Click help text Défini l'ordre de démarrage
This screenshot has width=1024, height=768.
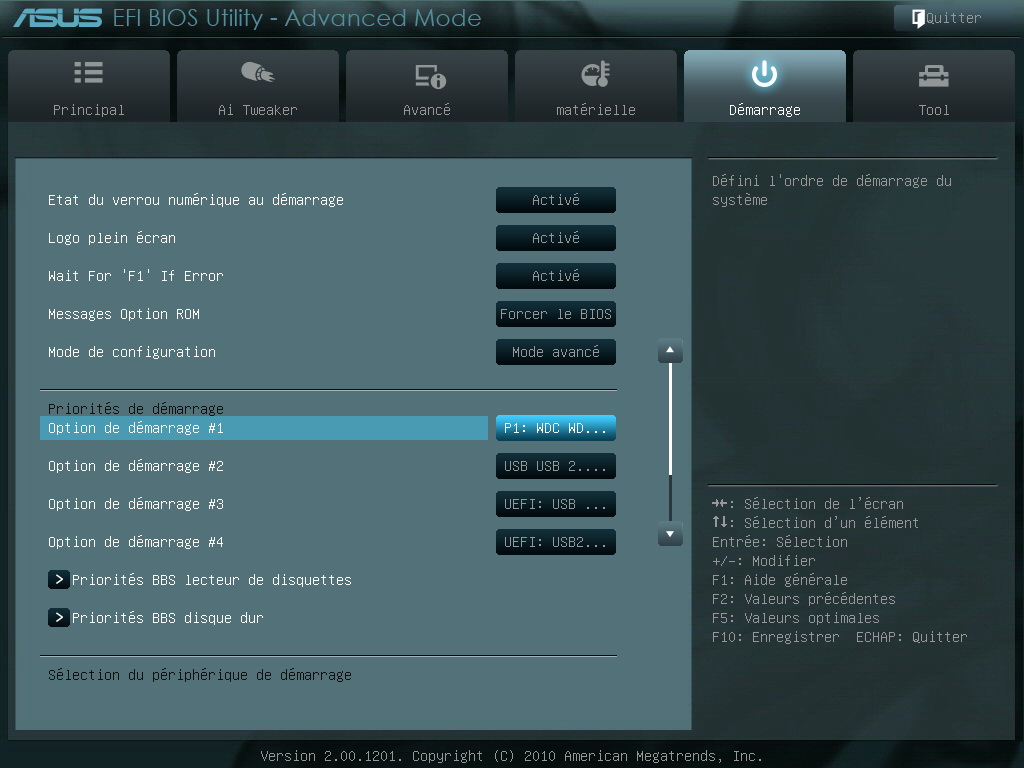[x=831, y=190]
